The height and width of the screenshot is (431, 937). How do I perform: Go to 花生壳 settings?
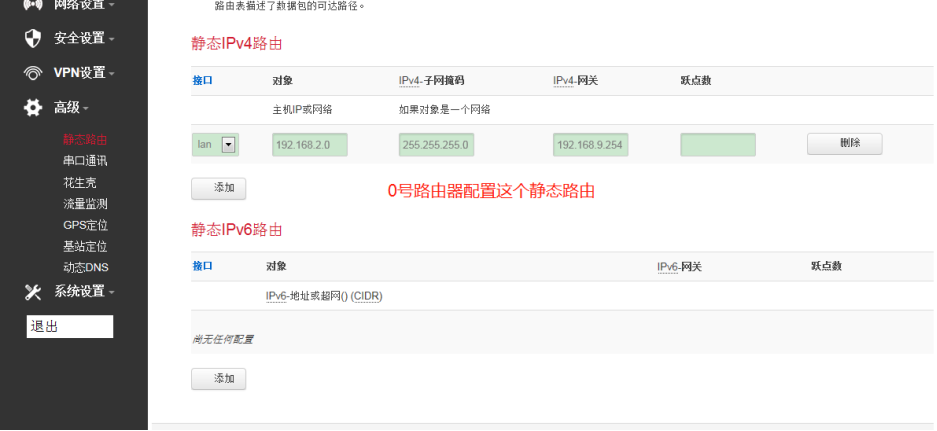click(80, 182)
